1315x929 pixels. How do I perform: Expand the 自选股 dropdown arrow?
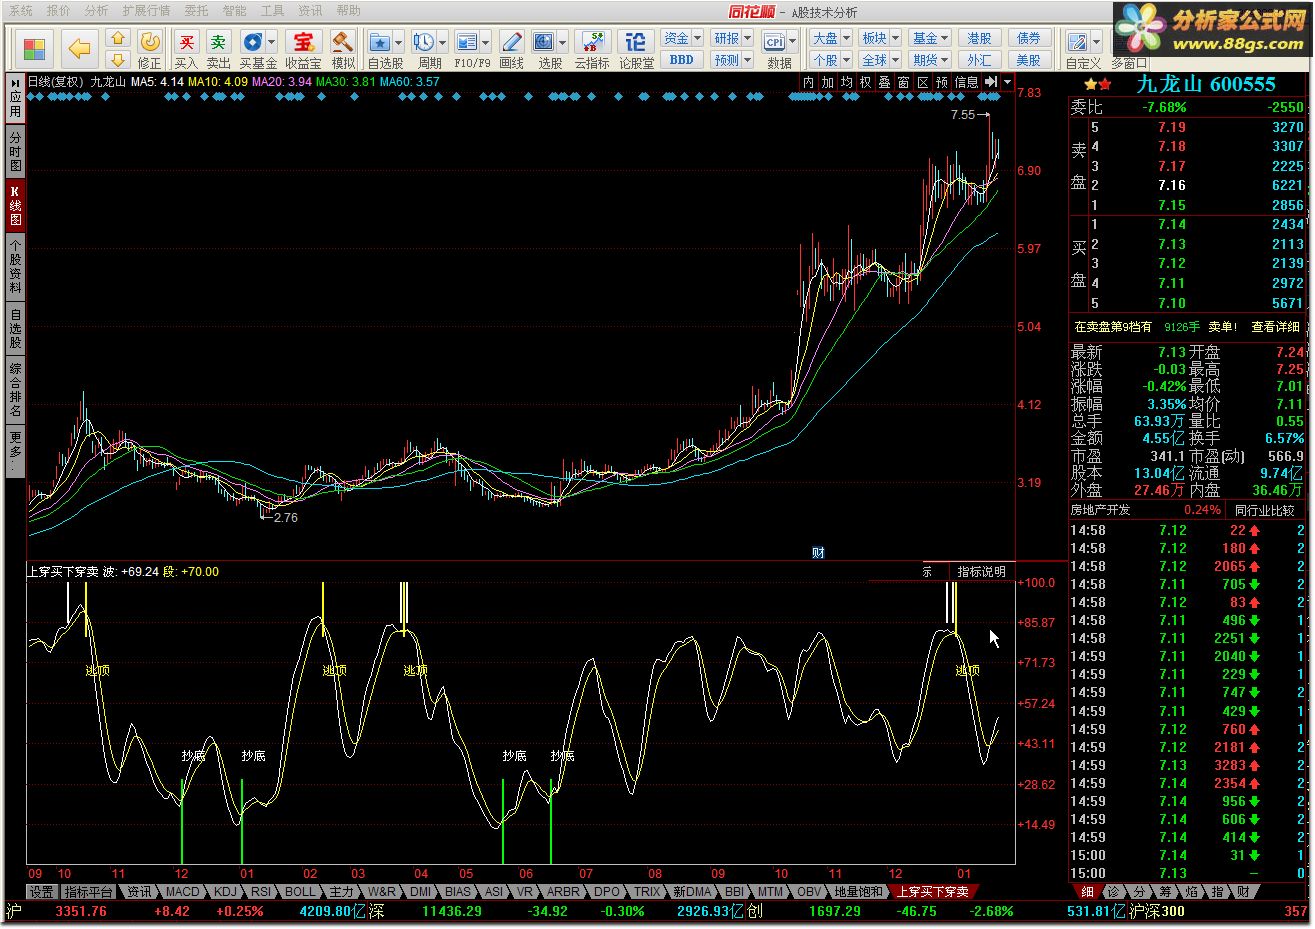pyautogui.click(x=398, y=43)
